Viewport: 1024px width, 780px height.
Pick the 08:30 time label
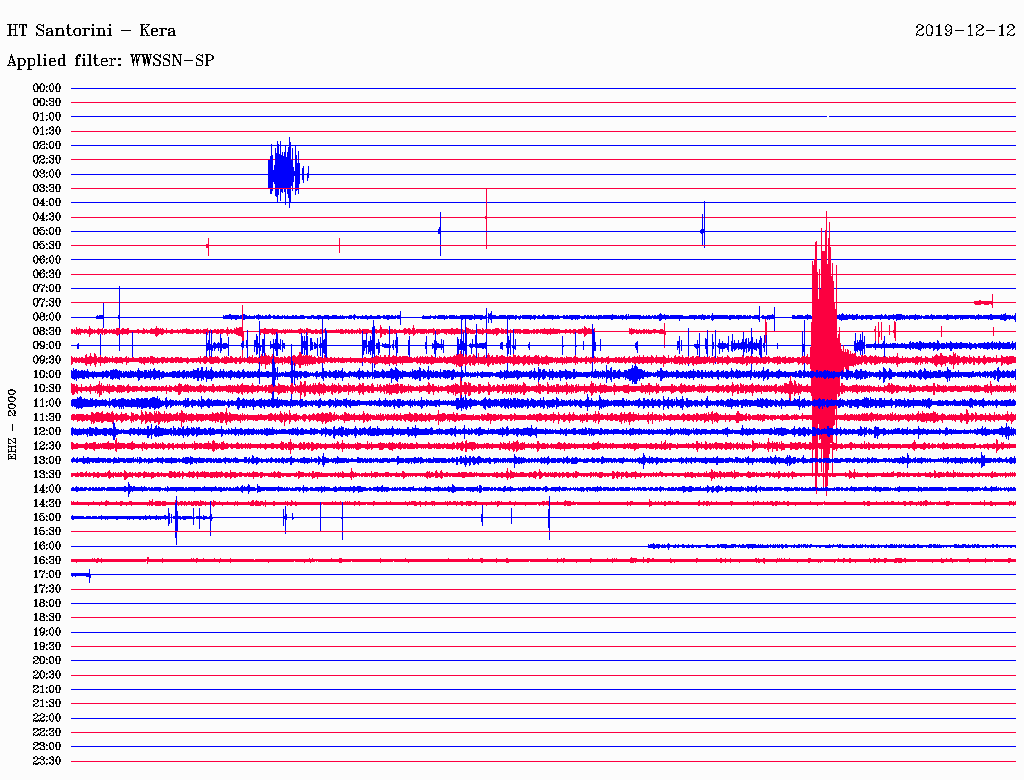click(47, 331)
